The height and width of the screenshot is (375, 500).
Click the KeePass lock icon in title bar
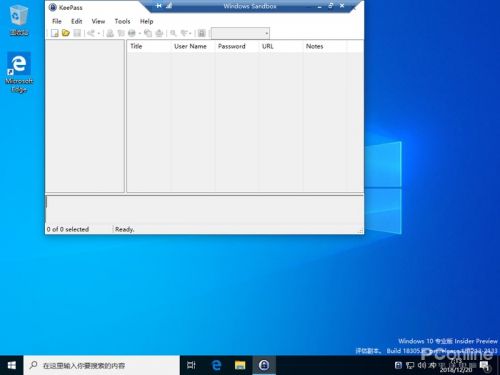53,7
